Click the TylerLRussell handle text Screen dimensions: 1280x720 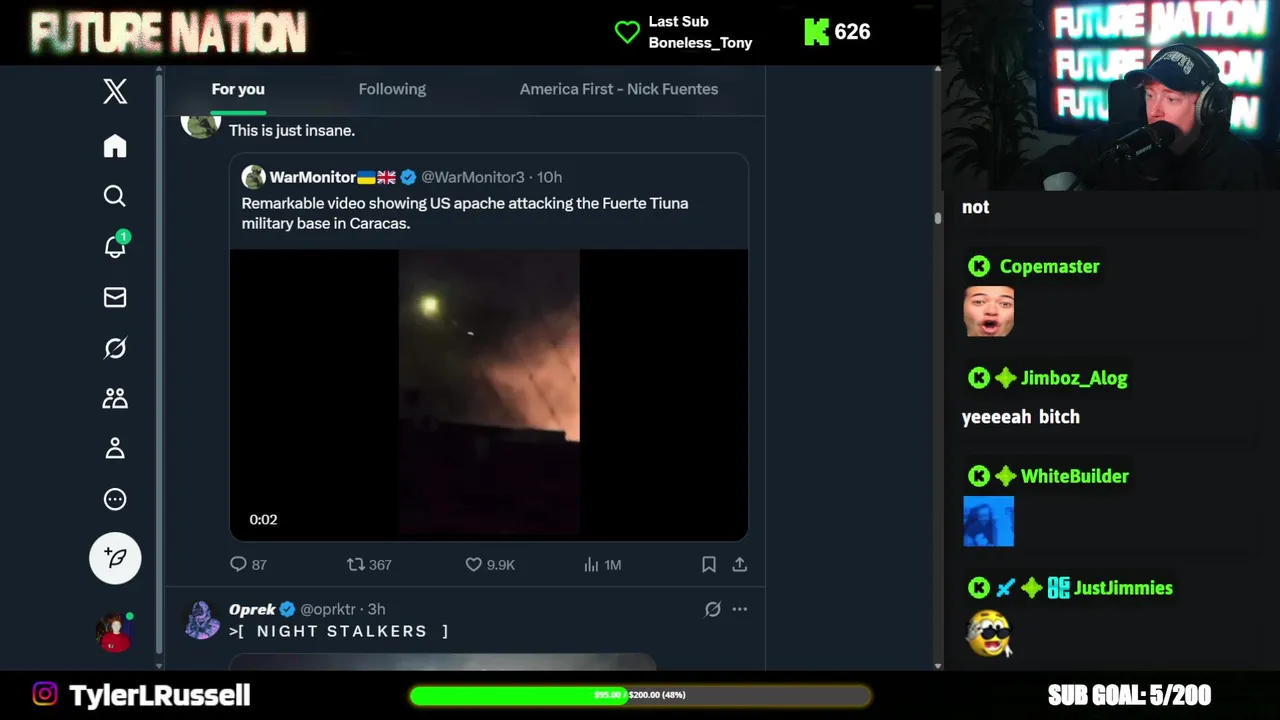point(160,695)
